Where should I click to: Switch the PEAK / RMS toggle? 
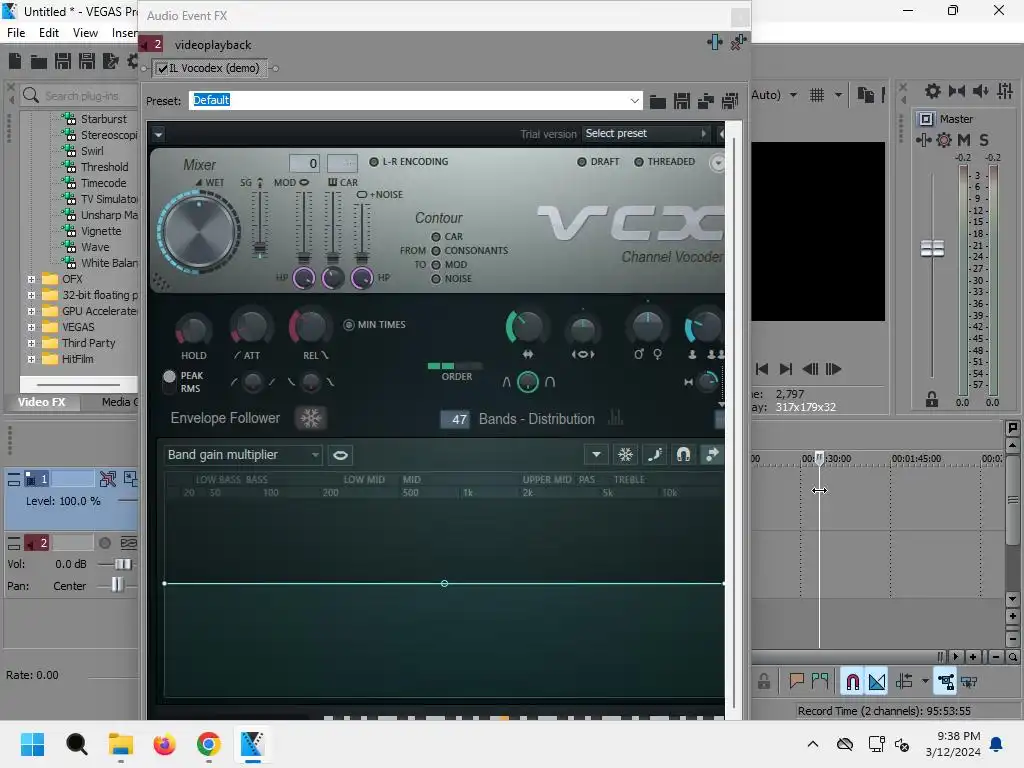coord(169,381)
